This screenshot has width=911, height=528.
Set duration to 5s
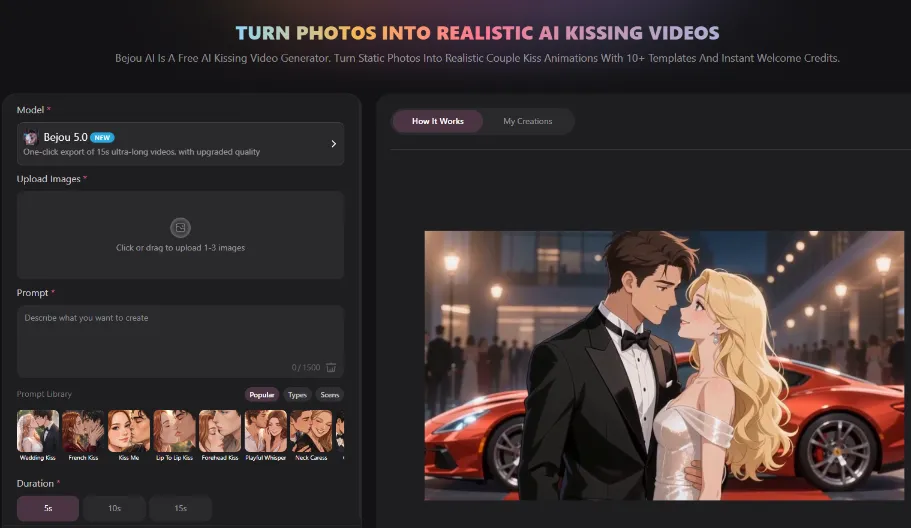[x=48, y=508]
